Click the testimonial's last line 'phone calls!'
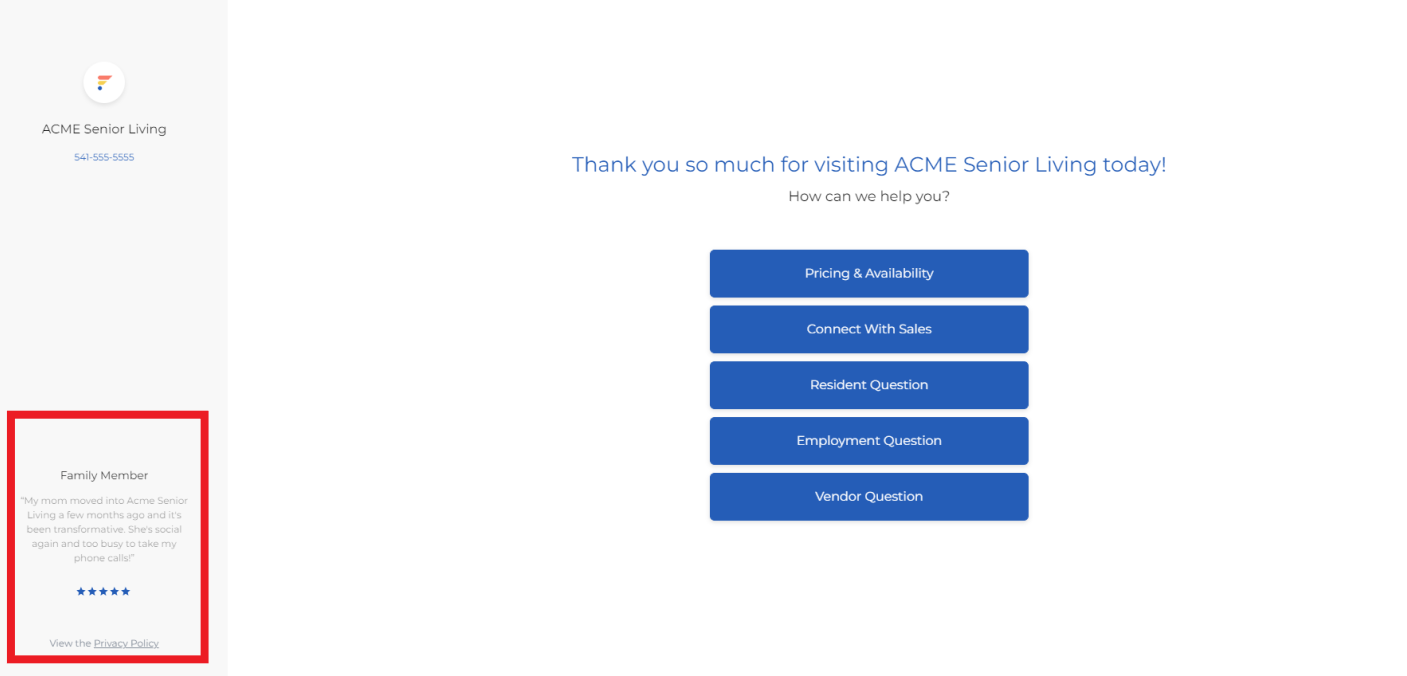This screenshot has height=676, width=1407. (x=104, y=558)
